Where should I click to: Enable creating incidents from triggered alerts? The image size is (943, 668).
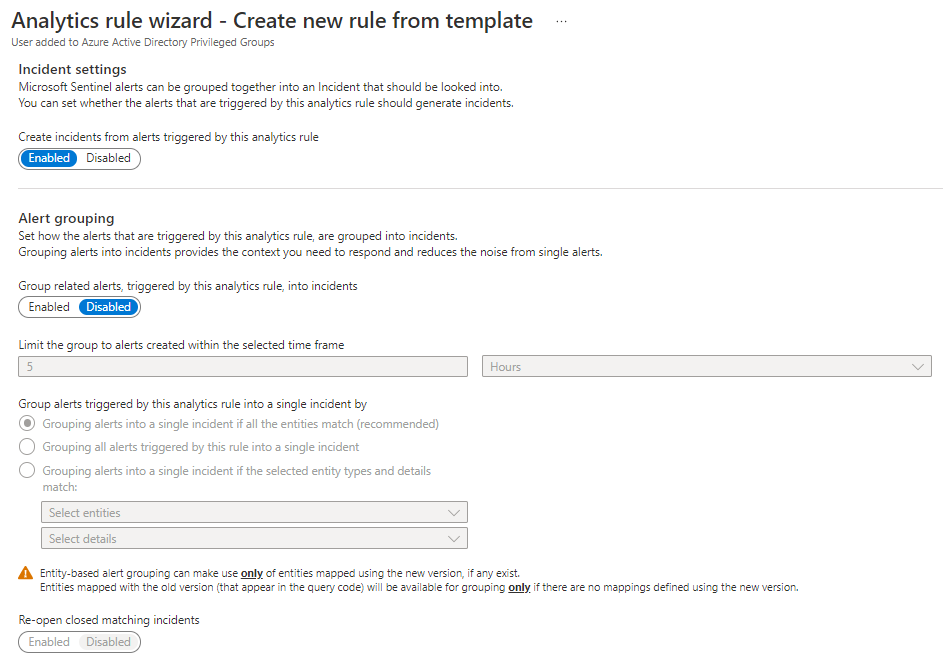point(49,158)
